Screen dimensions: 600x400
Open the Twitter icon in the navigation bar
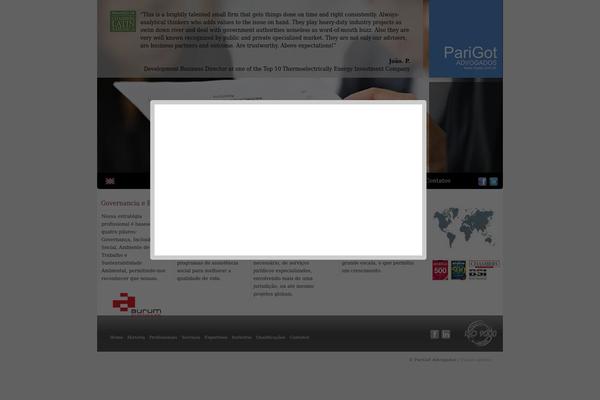click(x=494, y=181)
